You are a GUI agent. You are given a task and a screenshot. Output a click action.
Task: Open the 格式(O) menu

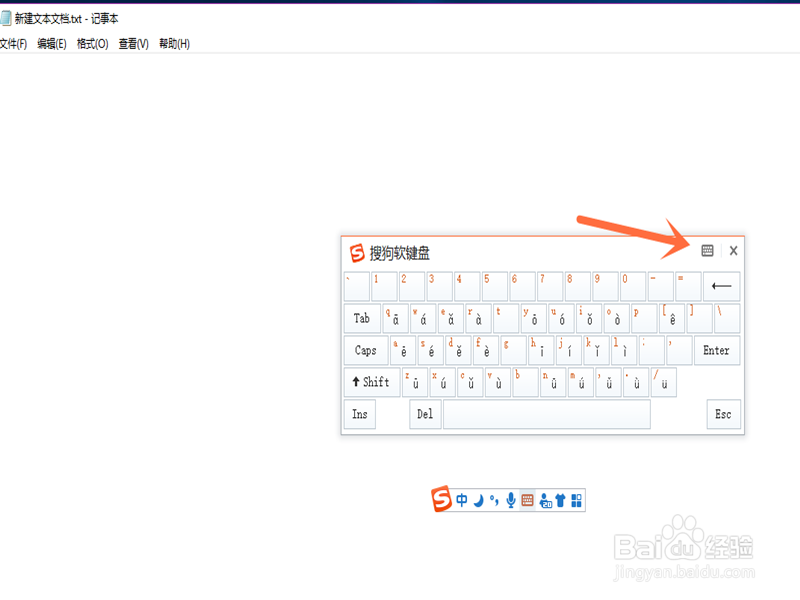tap(92, 44)
